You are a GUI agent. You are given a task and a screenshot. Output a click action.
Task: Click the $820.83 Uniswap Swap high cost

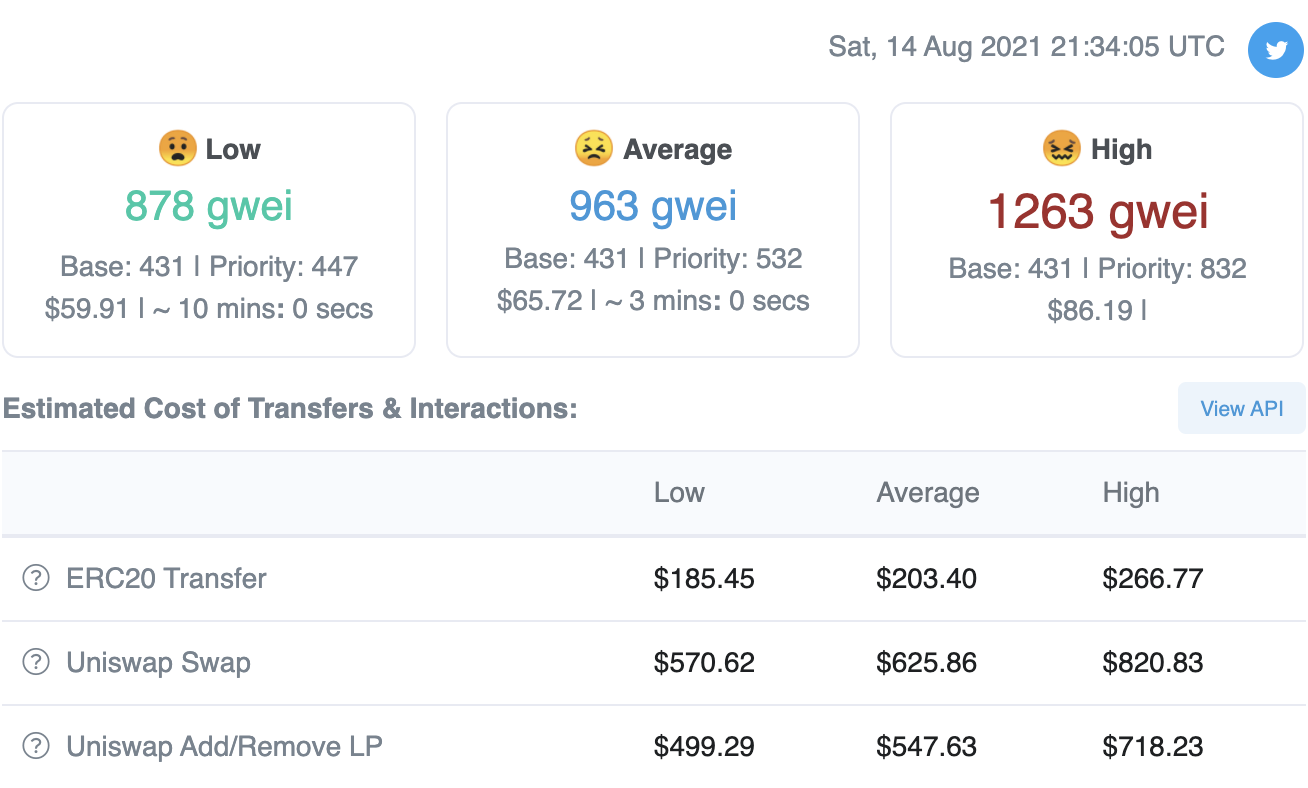click(1153, 662)
